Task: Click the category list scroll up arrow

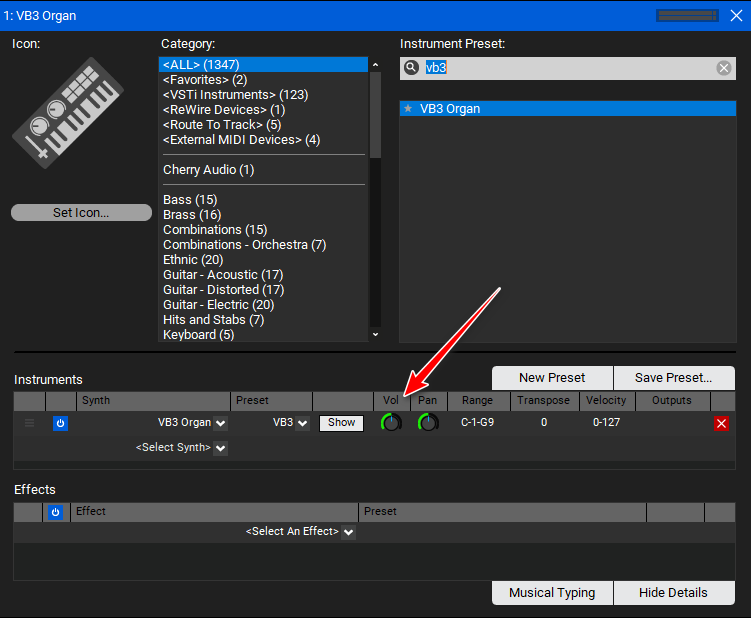Action: 376,65
